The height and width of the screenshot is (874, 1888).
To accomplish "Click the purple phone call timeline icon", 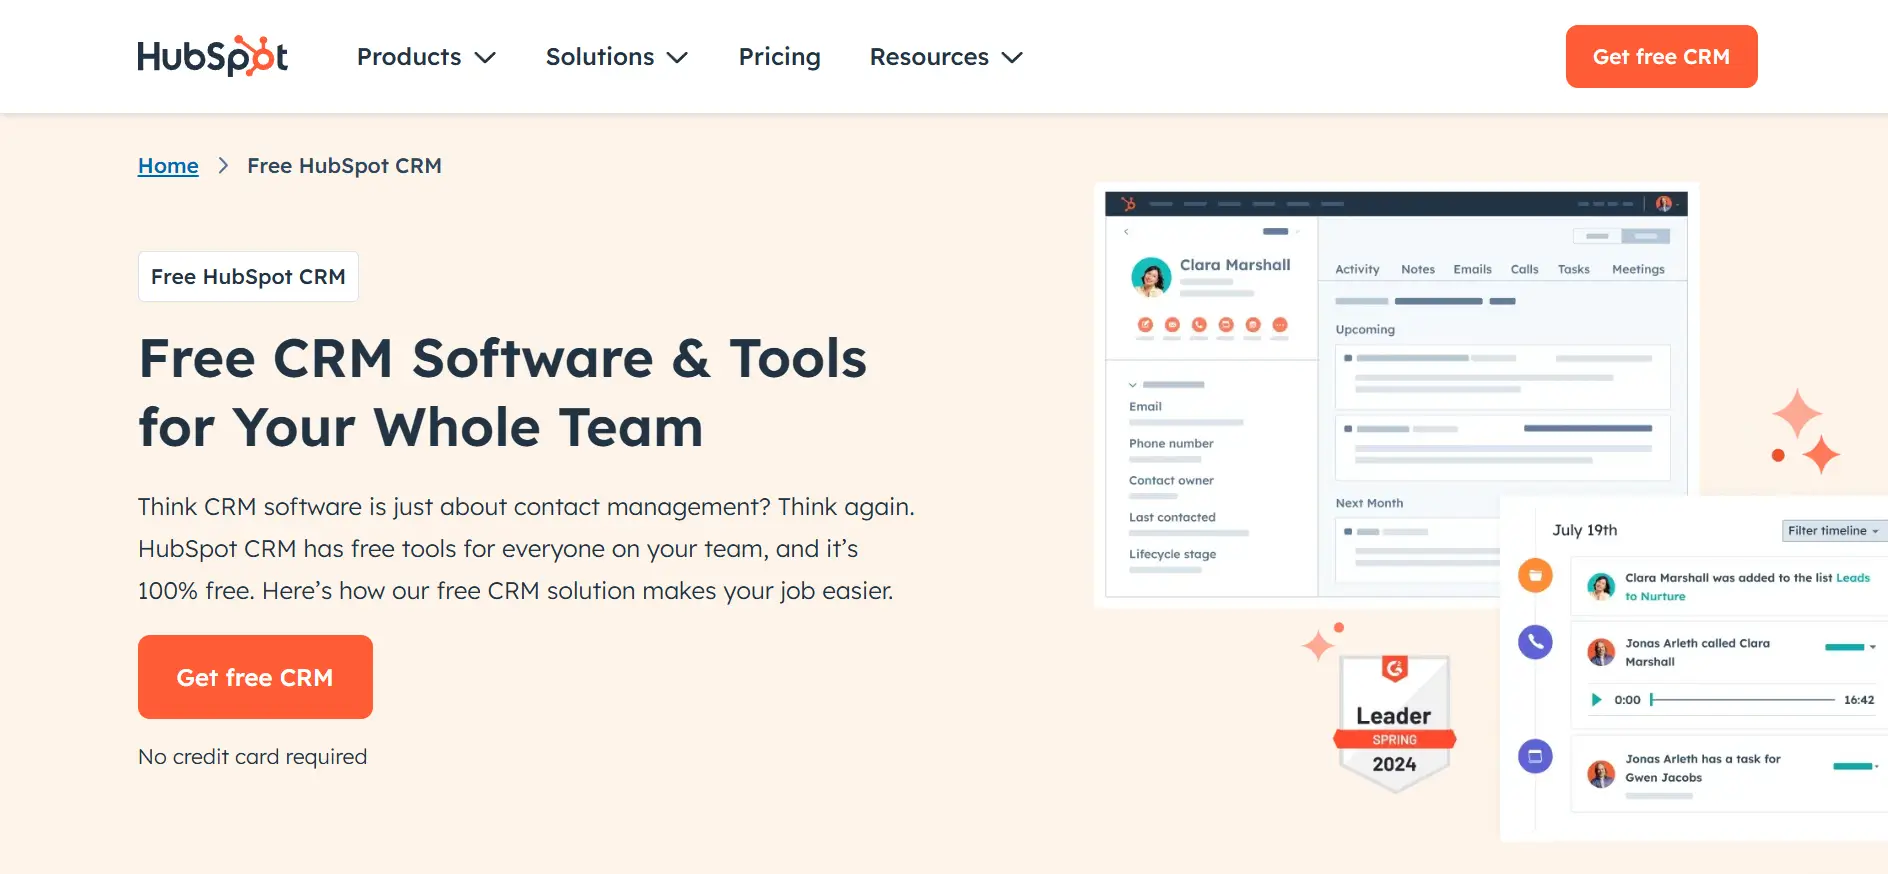I will (1535, 642).
